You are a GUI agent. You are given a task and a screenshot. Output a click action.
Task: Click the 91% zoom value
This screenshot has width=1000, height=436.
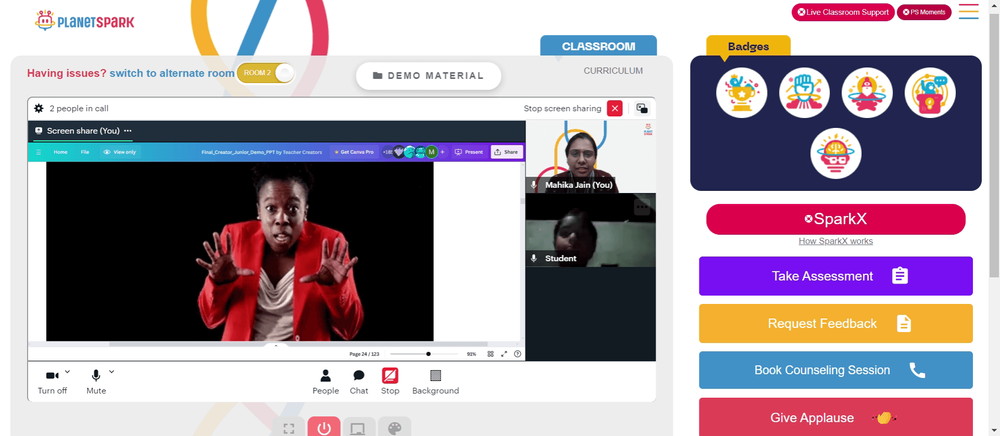(x=471, y=354)
